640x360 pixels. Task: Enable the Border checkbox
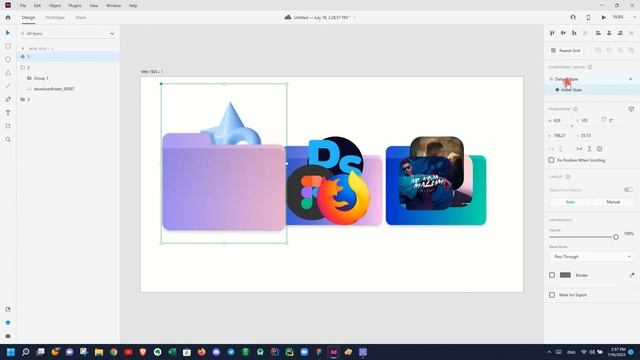(x=552, y=275)
